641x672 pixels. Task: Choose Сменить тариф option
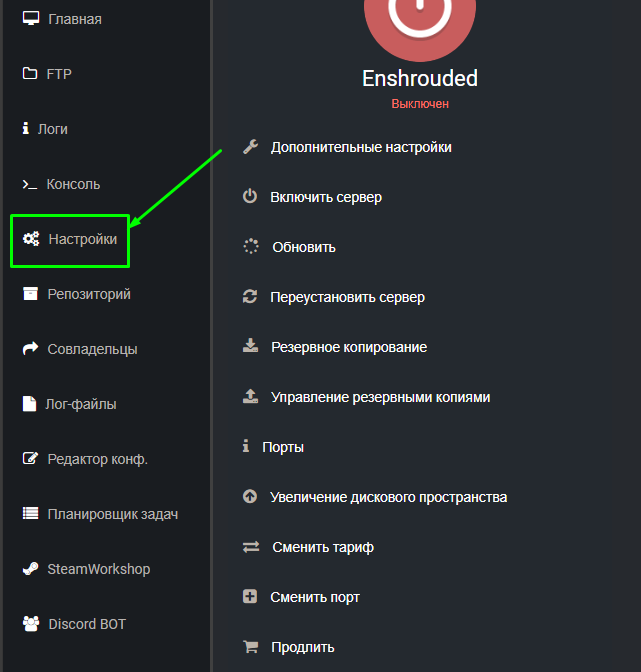tap(322, 547)
